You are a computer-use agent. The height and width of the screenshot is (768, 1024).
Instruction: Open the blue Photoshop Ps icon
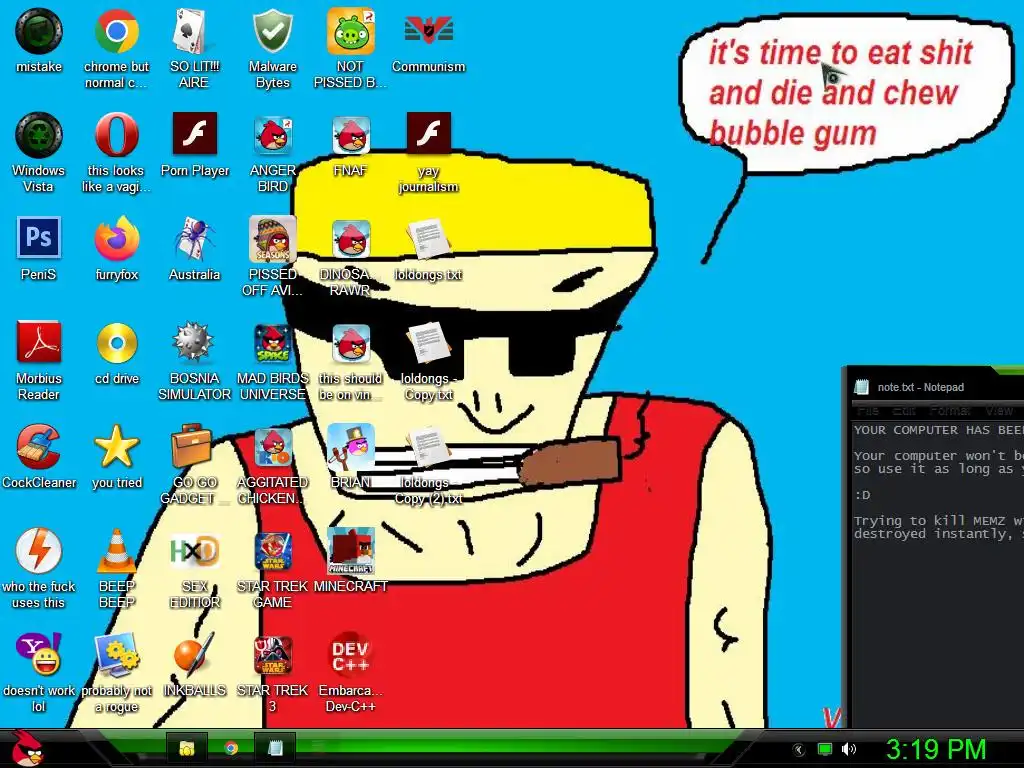point(39,238)
